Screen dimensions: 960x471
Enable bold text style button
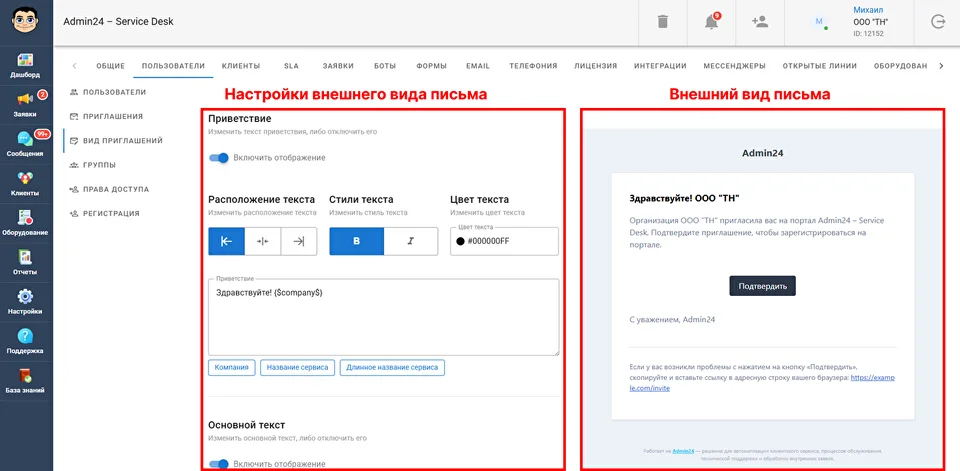pos(357,241)
